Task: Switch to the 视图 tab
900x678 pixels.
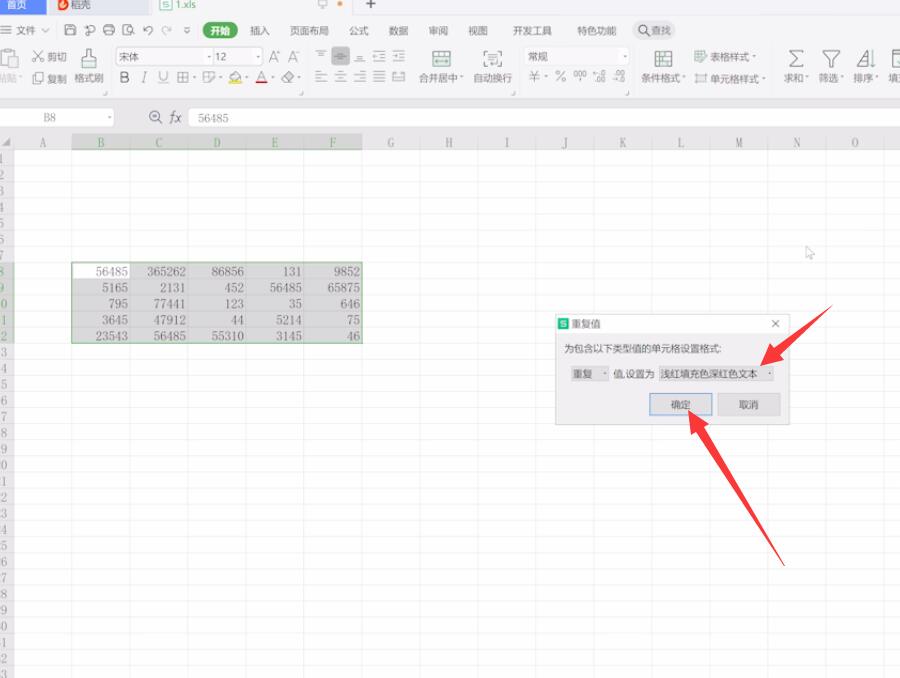Action: (x=478, y=30)
